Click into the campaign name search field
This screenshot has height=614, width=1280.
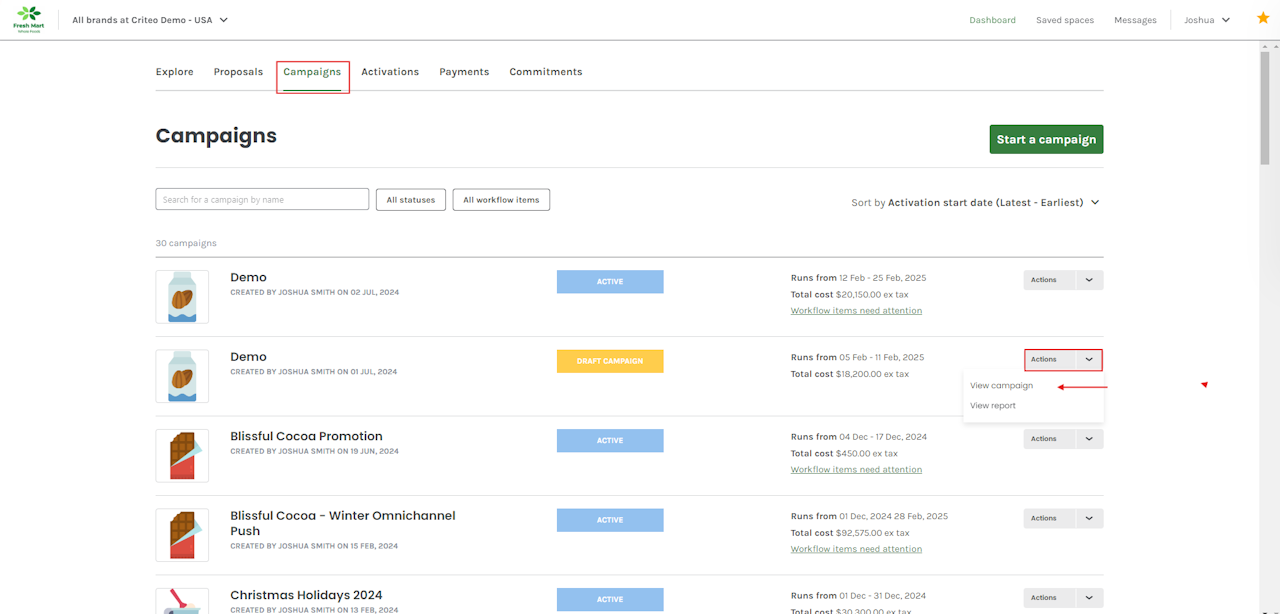262,200
